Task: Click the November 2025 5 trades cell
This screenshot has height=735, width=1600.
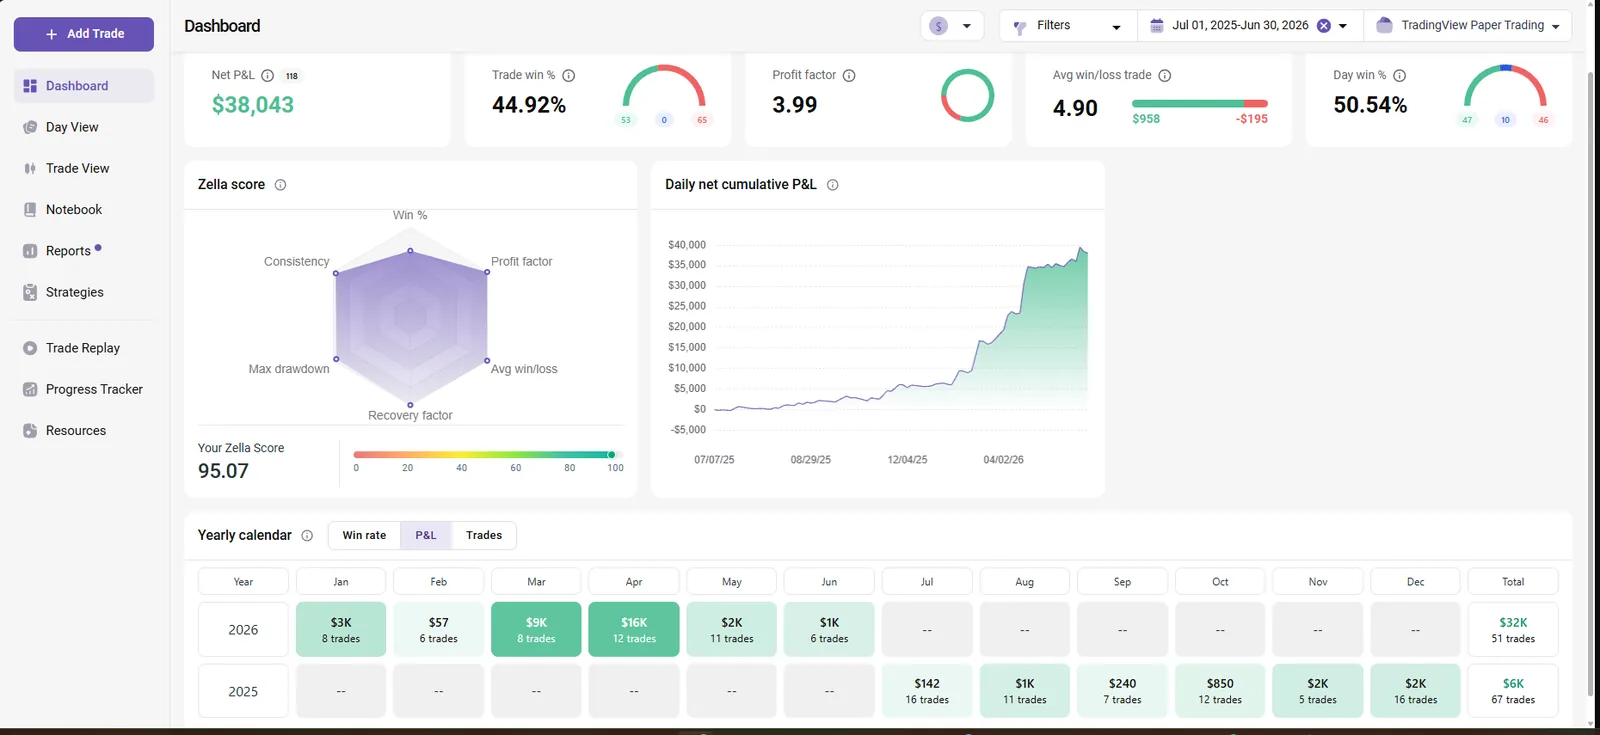Action: point(1318,691)
